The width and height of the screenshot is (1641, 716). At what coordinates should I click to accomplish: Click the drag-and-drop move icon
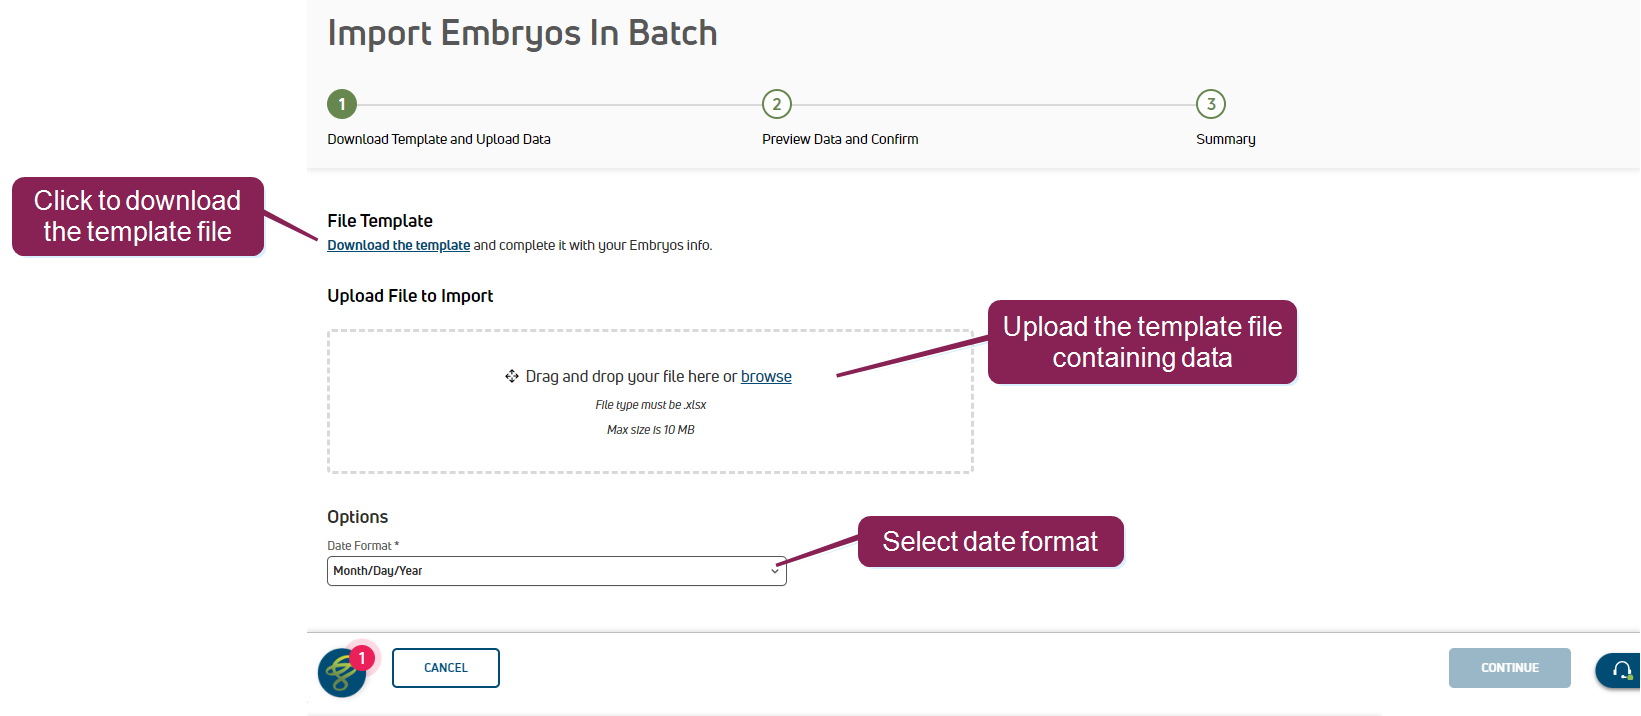[x=512, y=376]
